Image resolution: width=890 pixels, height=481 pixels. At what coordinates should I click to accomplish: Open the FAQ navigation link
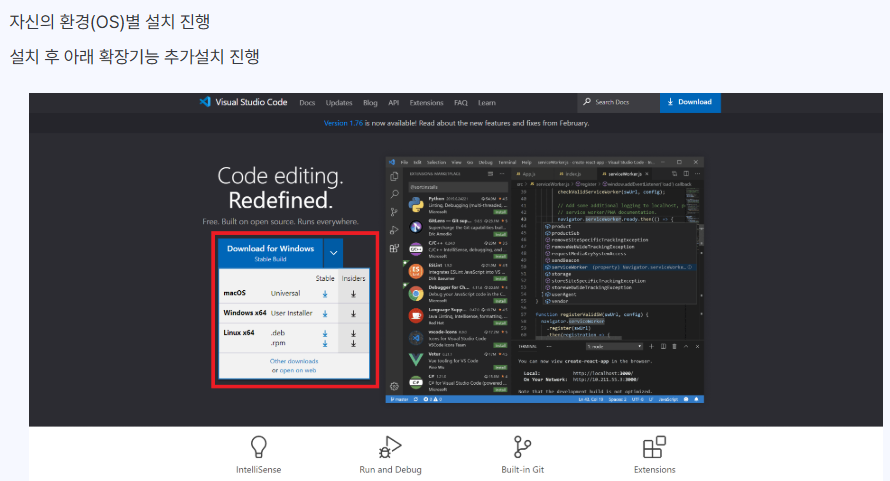click(460, 103)
